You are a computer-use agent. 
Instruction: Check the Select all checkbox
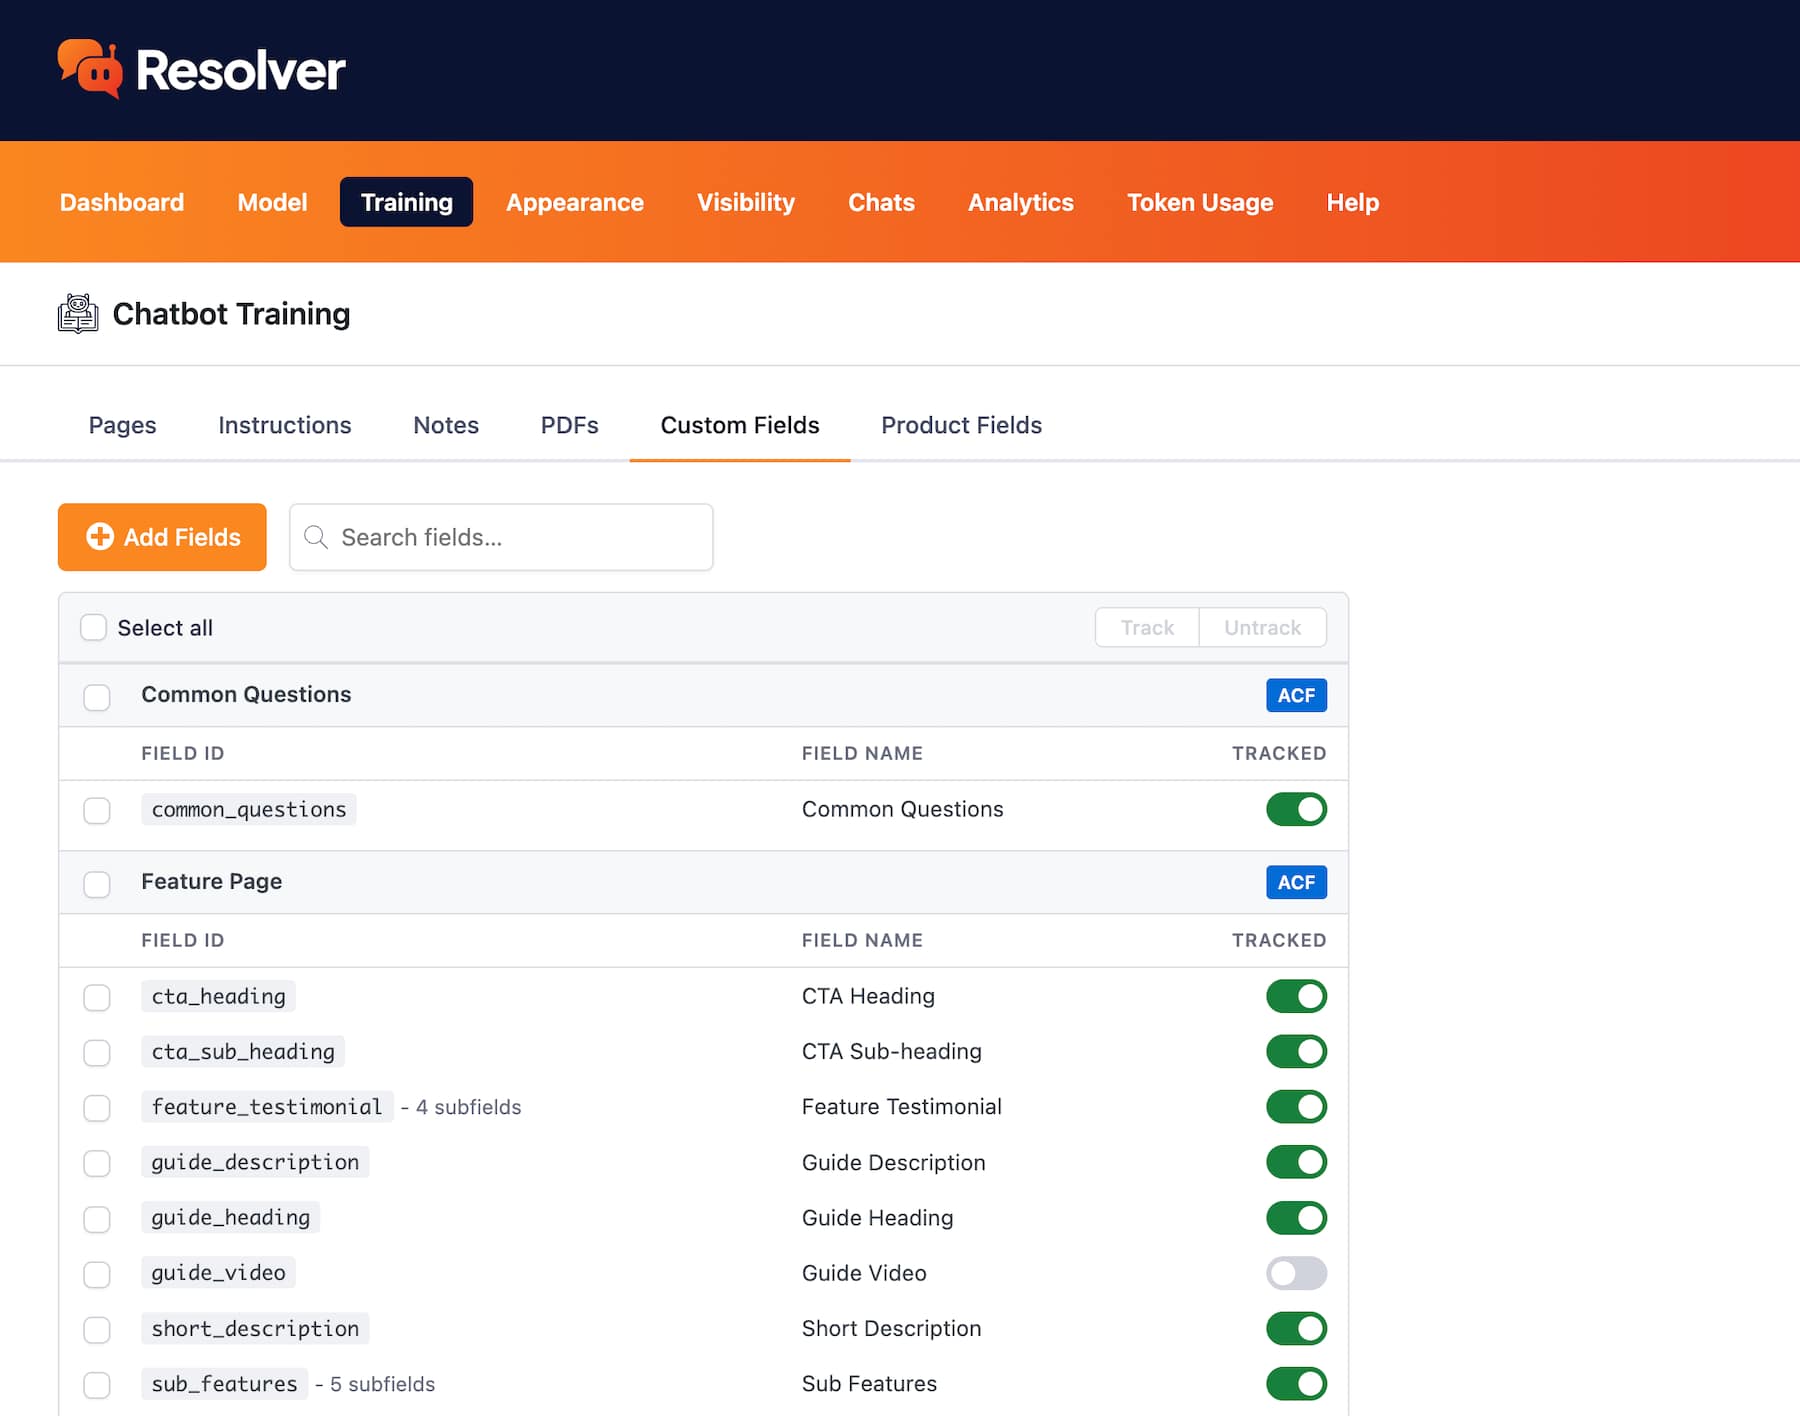[x=93, y=627]
